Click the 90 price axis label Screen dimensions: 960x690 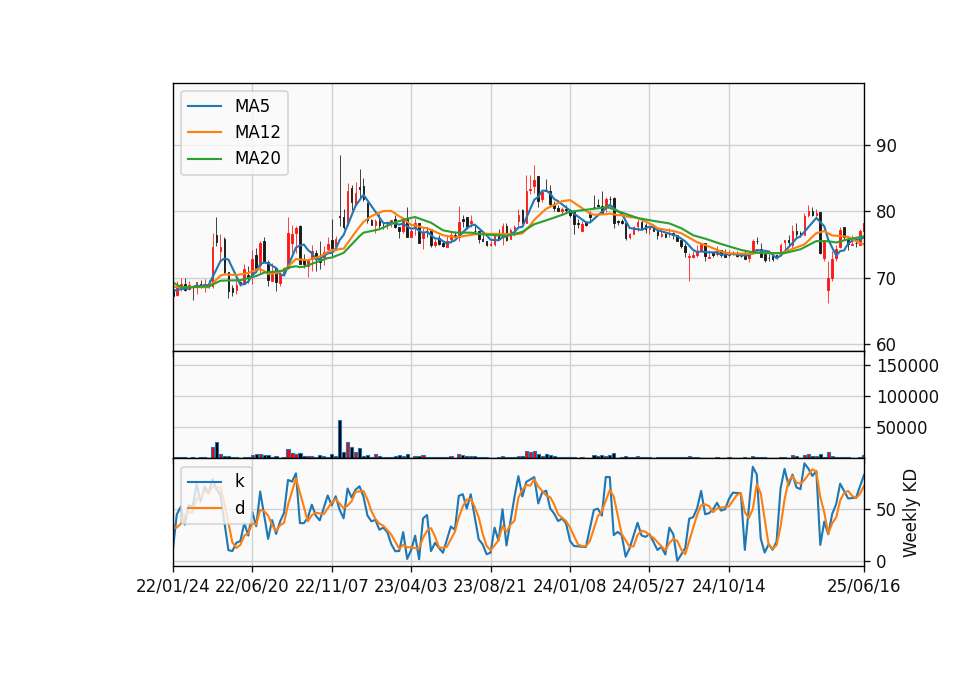(x=886, y=146)
